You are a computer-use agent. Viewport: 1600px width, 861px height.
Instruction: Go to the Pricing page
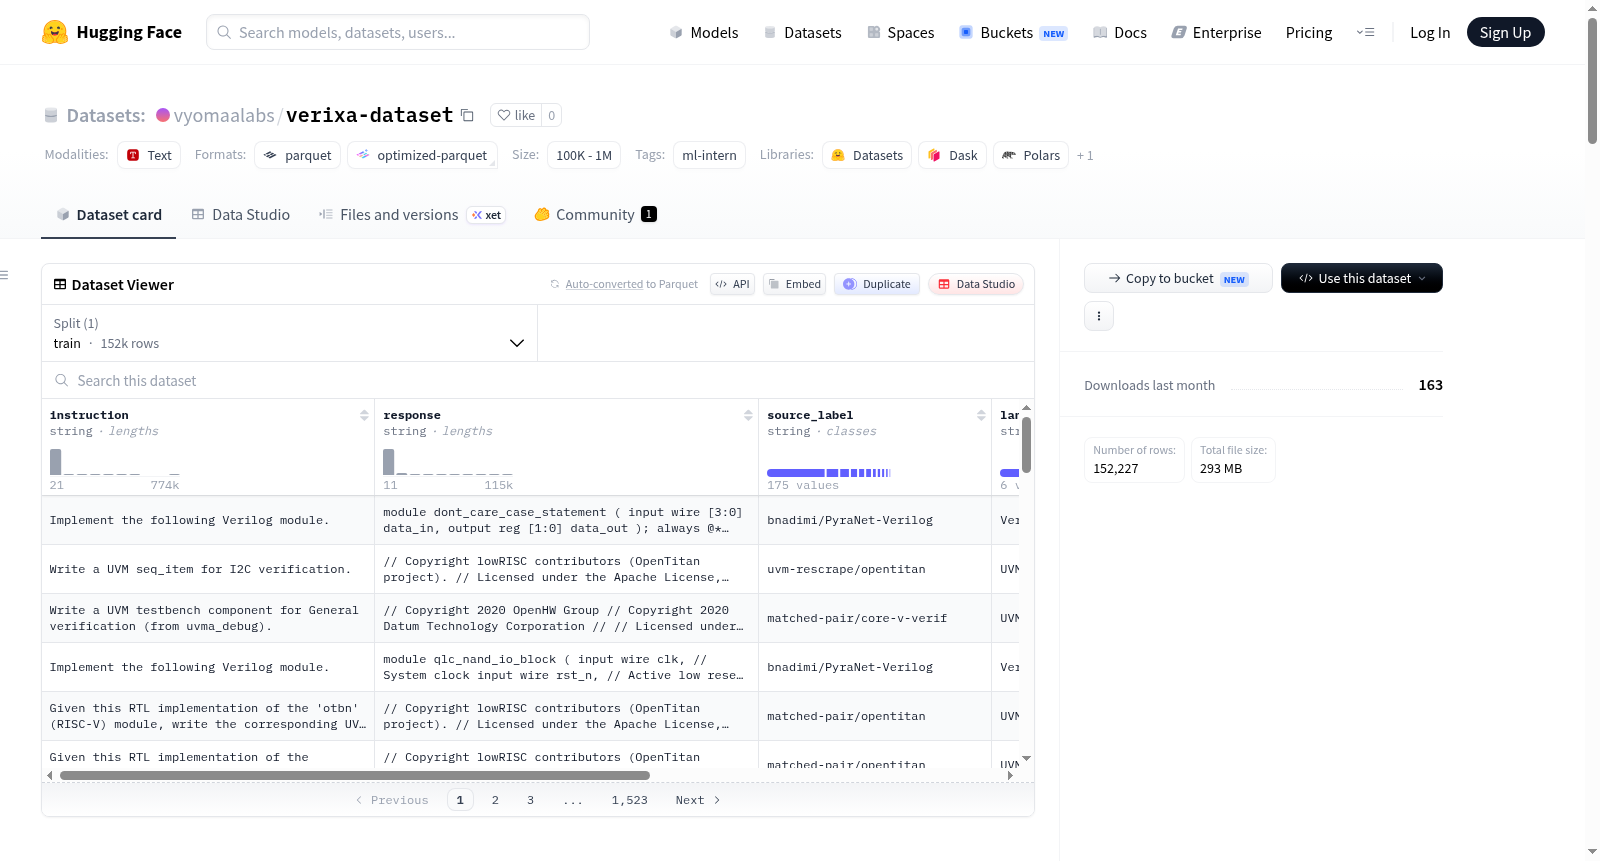pyautogui.click(x=1309, y=32)
